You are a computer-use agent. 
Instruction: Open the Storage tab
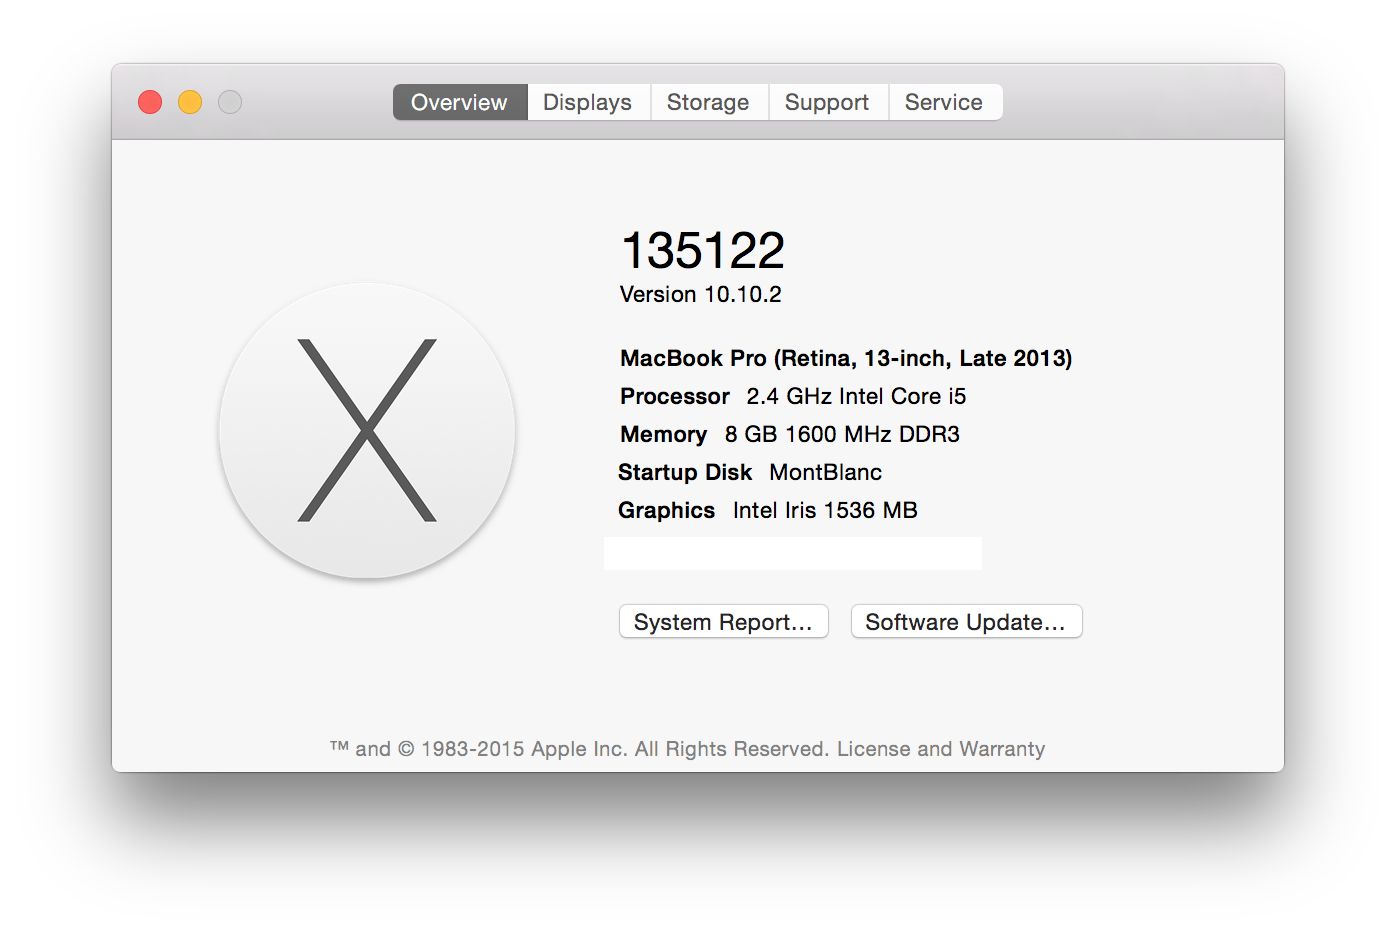tap(708, 102)
